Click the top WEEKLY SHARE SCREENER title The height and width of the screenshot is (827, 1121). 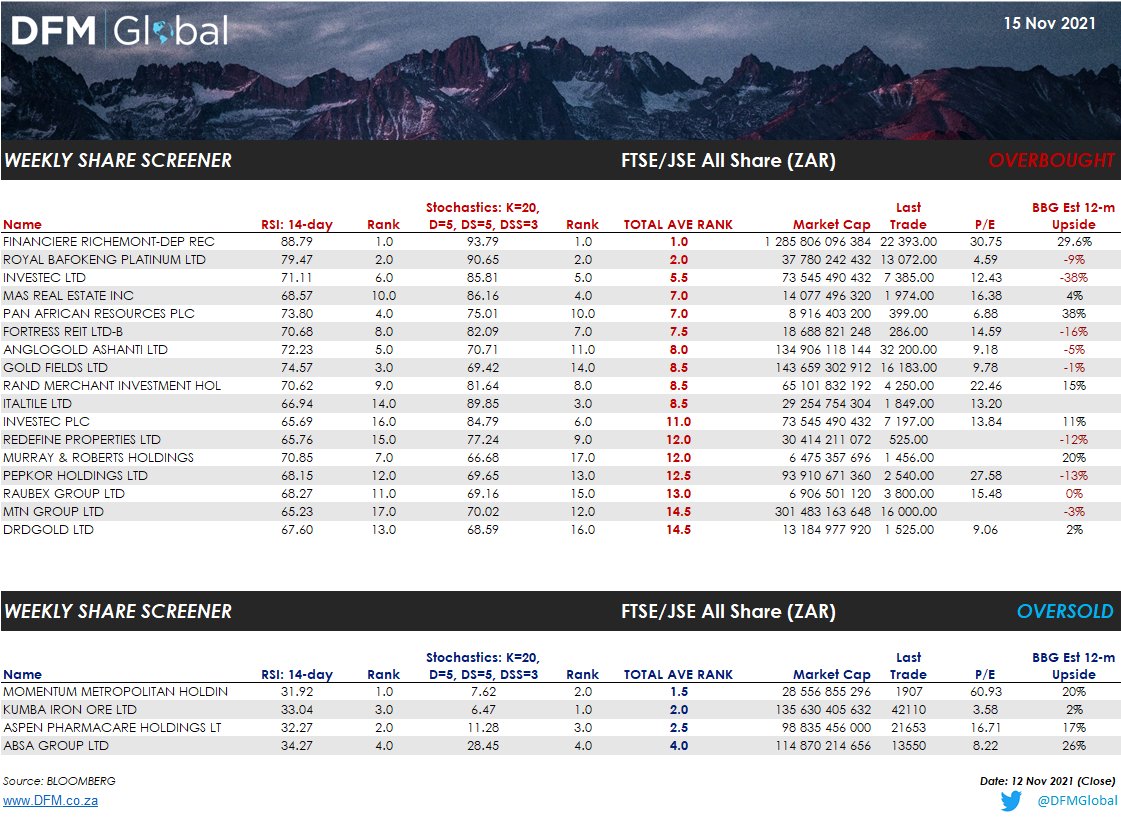(118, 160)
